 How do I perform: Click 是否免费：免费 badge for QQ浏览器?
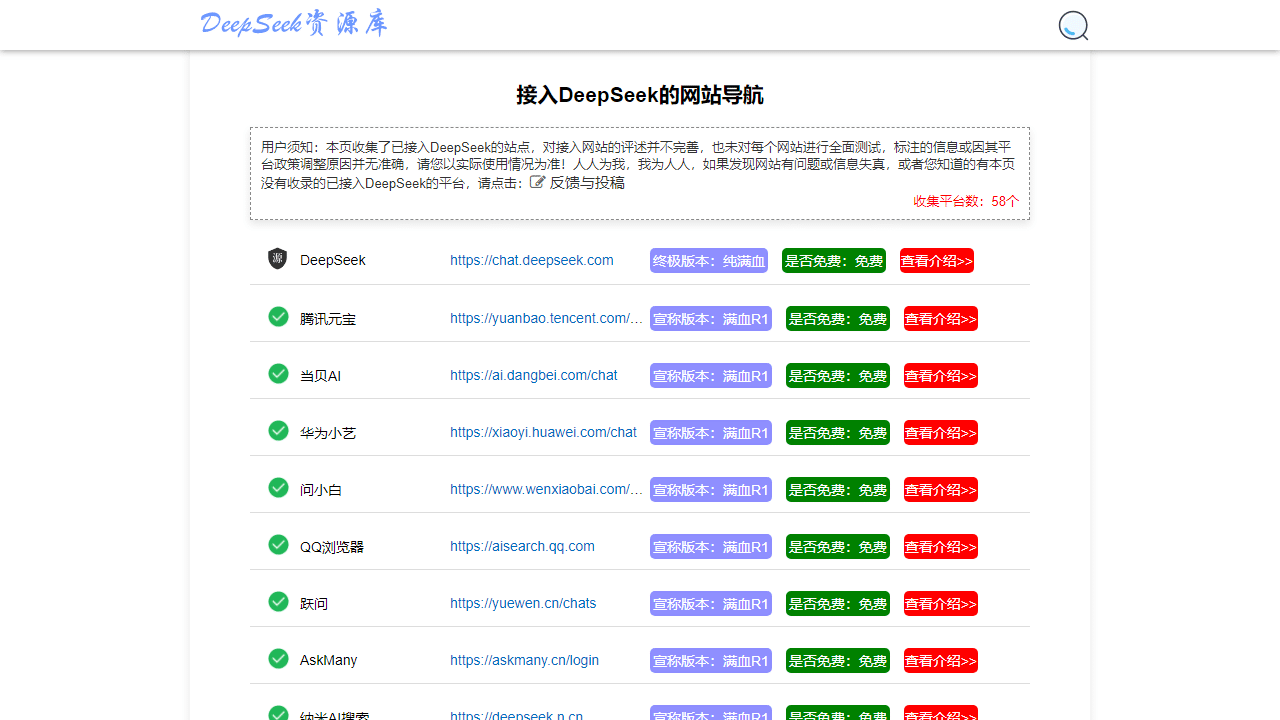pos(838,547)
